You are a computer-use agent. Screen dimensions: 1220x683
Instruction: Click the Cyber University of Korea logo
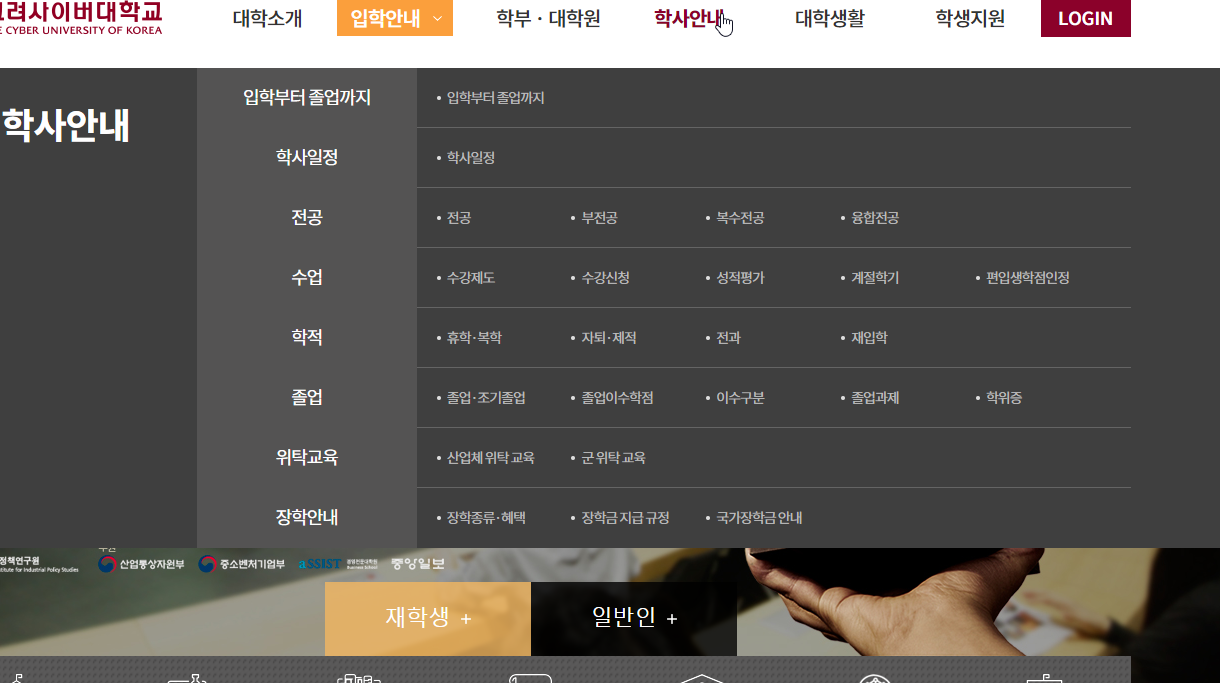(81, 18)
